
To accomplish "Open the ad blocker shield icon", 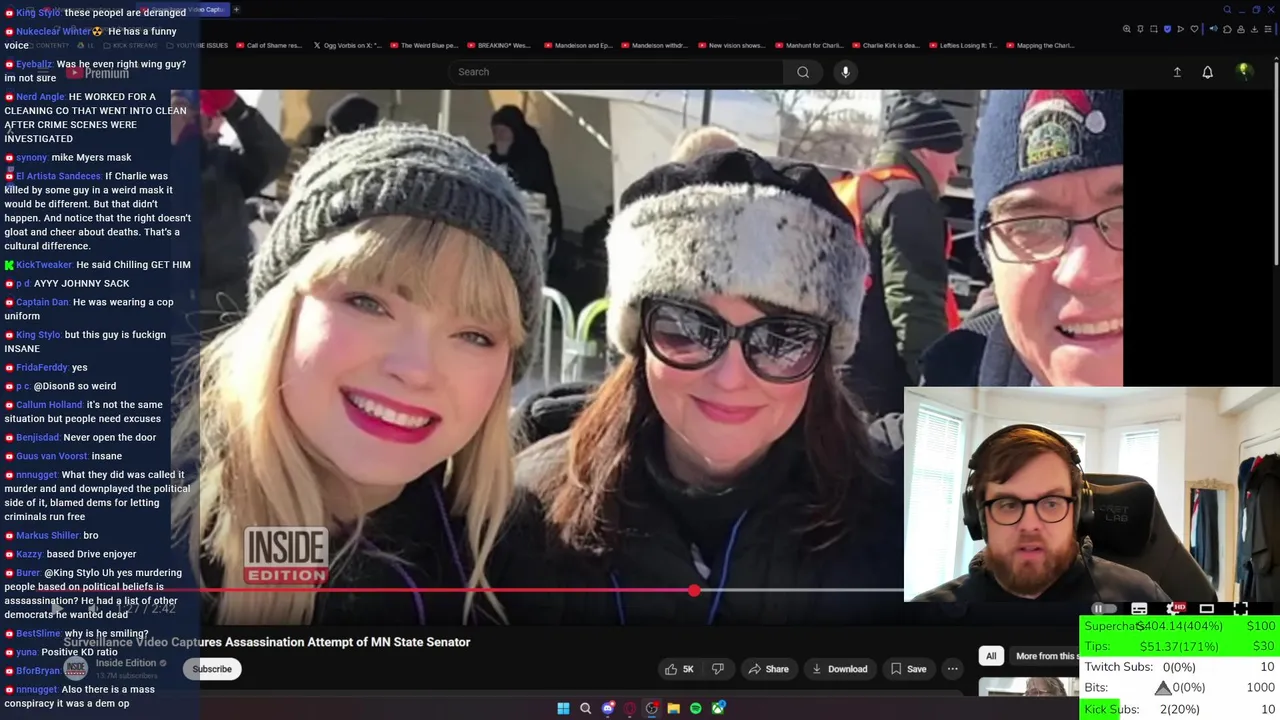I will point(1167,29).
